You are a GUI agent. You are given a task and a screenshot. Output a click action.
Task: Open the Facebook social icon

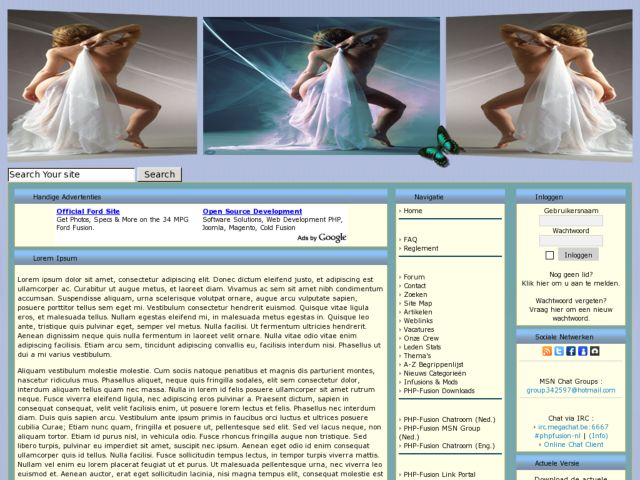coord(571,351)
